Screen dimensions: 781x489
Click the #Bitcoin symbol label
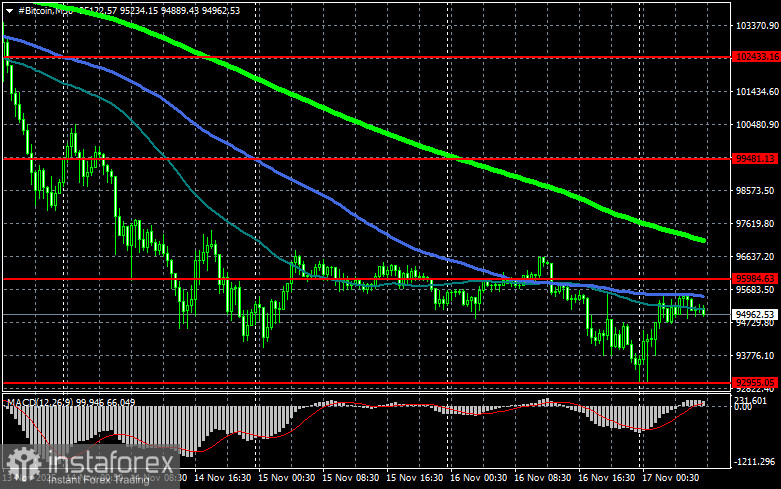click(x=40, y=8)
